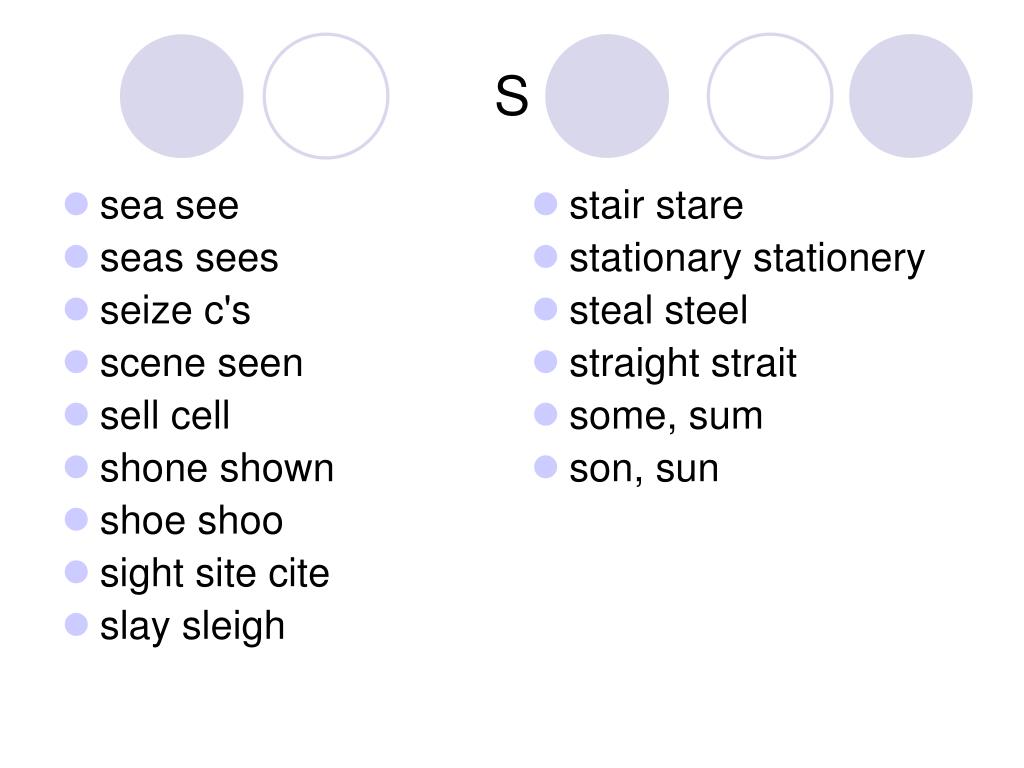Click the filled lavender circle at far left

(x=182, y=96)
